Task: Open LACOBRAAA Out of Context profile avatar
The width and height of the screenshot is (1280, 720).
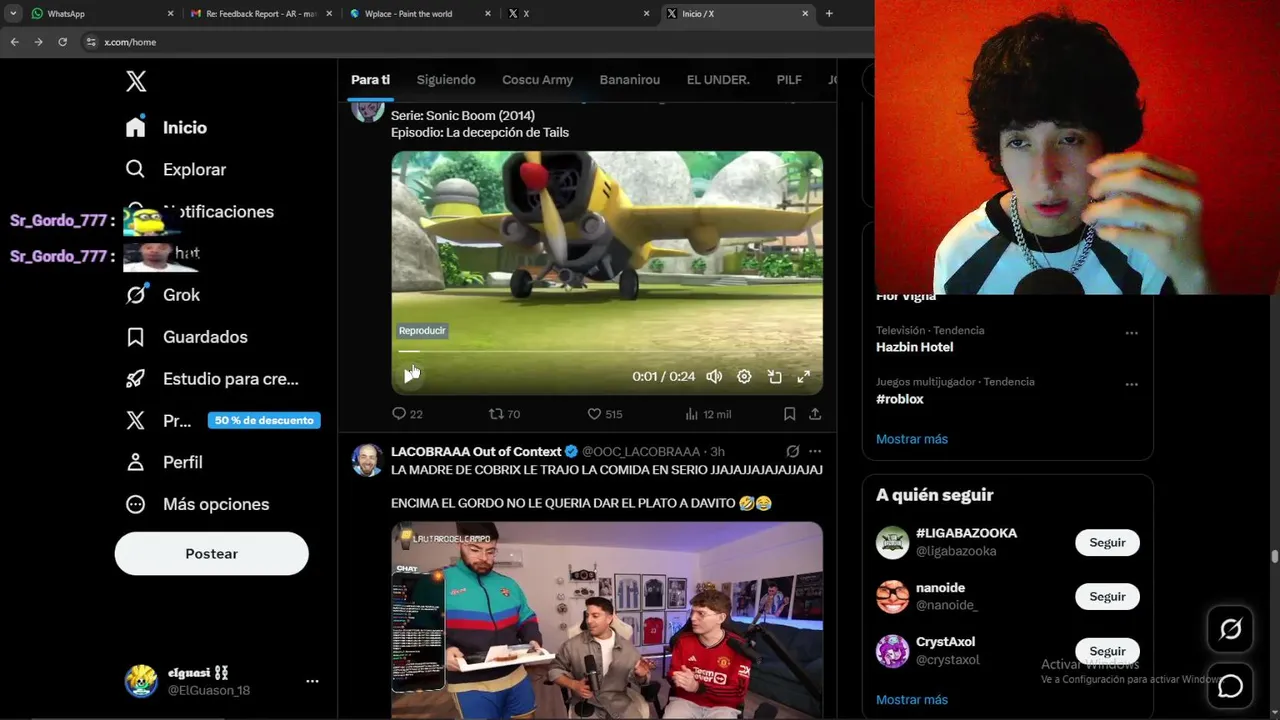Action: (x=367, y=460)
